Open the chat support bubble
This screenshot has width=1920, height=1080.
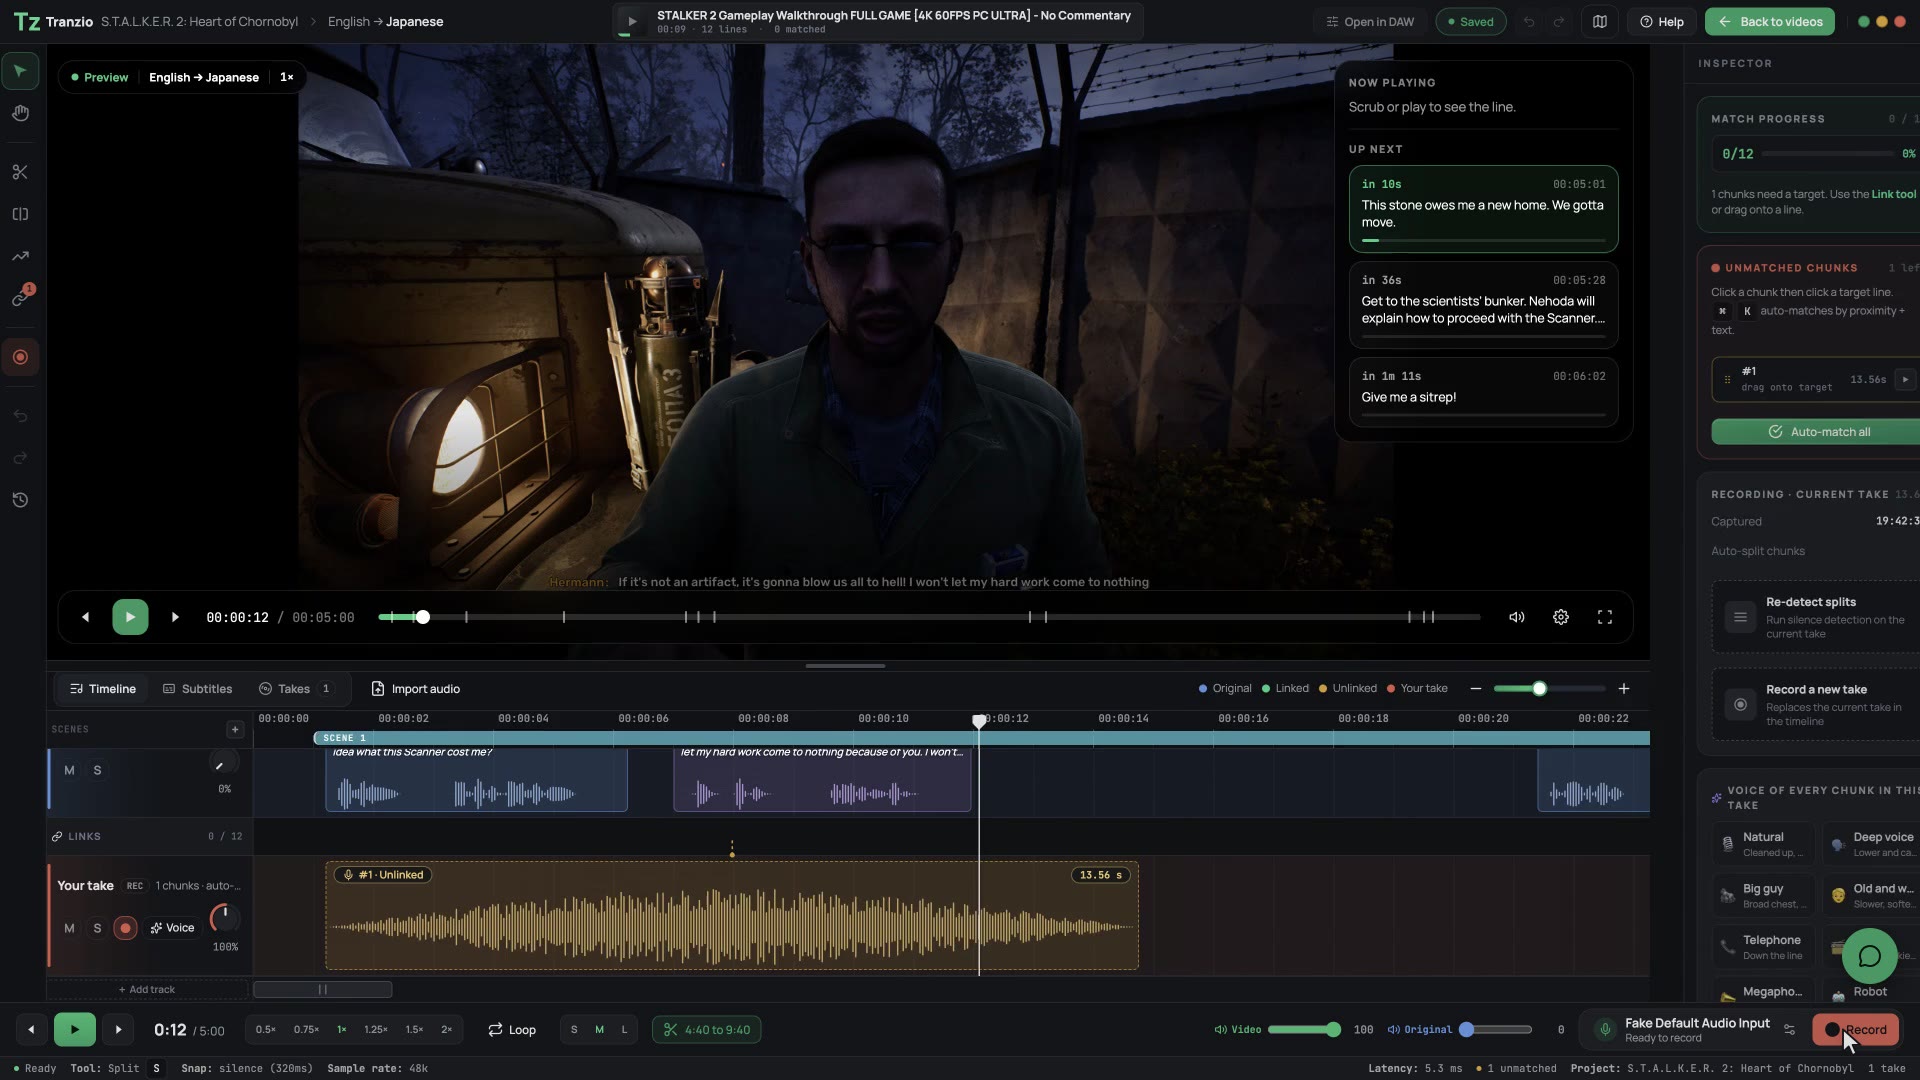1869,956
